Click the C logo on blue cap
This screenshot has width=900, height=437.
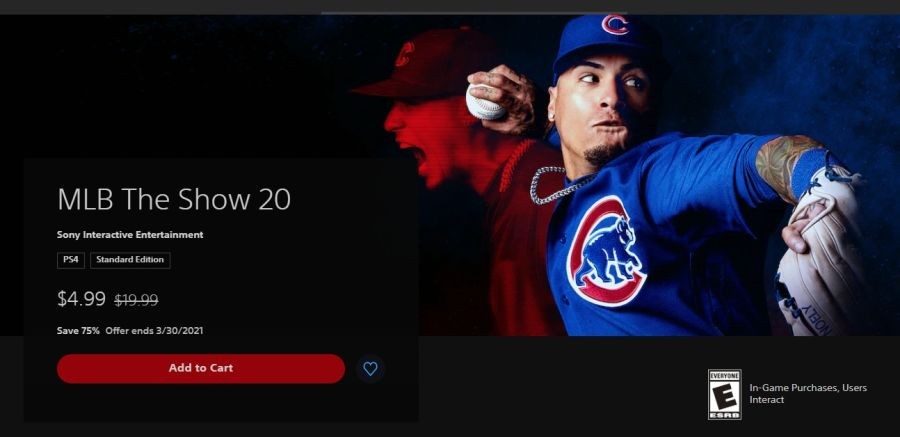pos(615,25)
